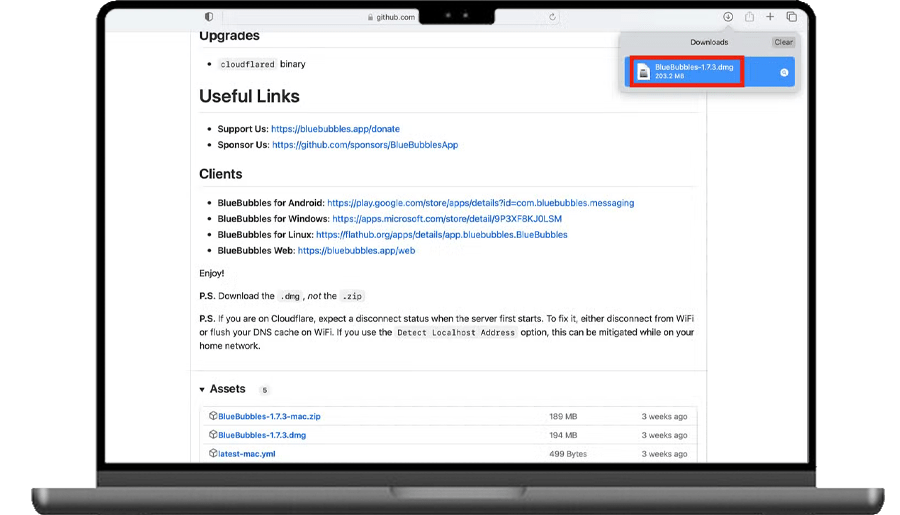Open the bluebubbles.app/donate link
The image size is (900, 515).
pyautogui.click(x=335, y=129)
